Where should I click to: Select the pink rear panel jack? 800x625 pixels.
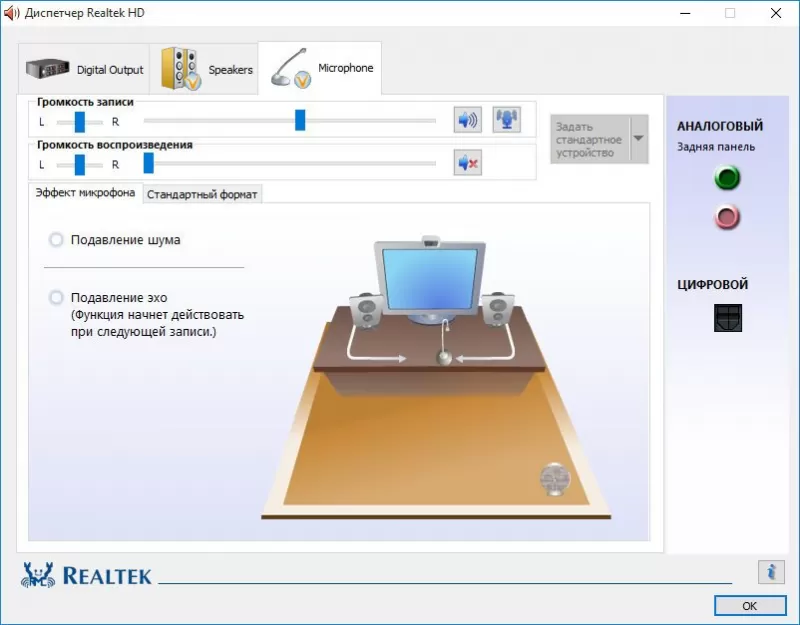[x=727, y=217]
